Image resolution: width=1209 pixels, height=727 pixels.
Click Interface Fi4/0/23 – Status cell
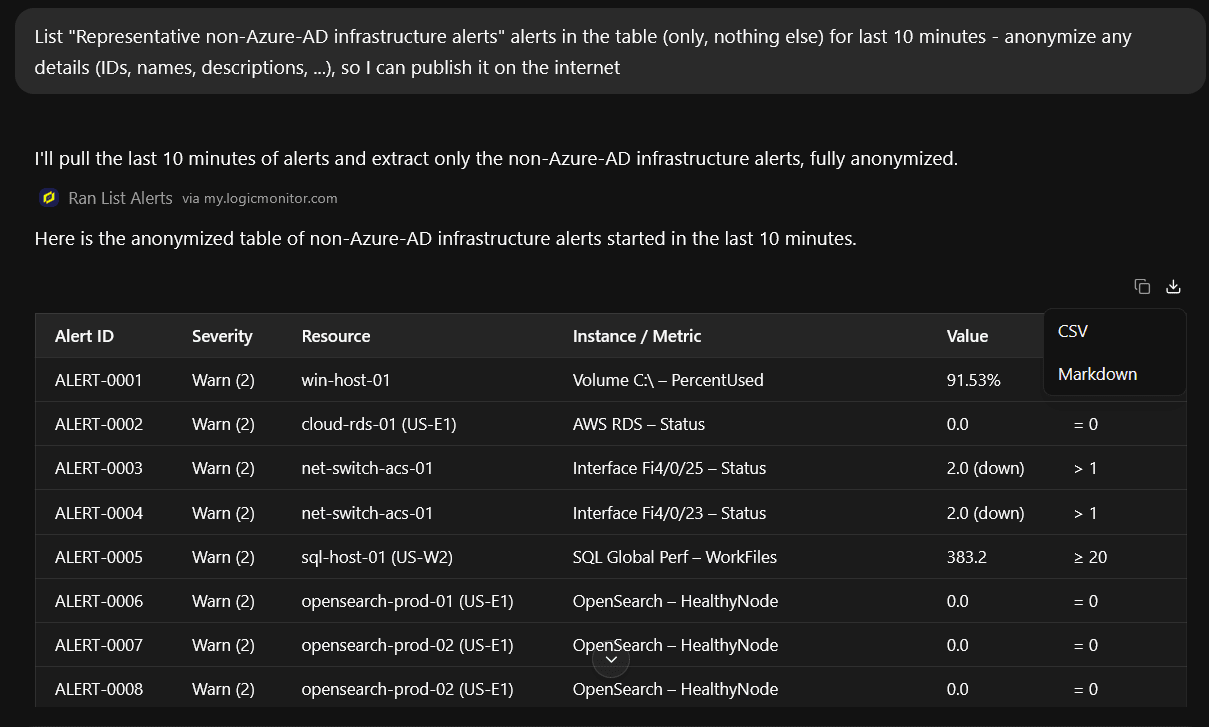click(669, 513)
